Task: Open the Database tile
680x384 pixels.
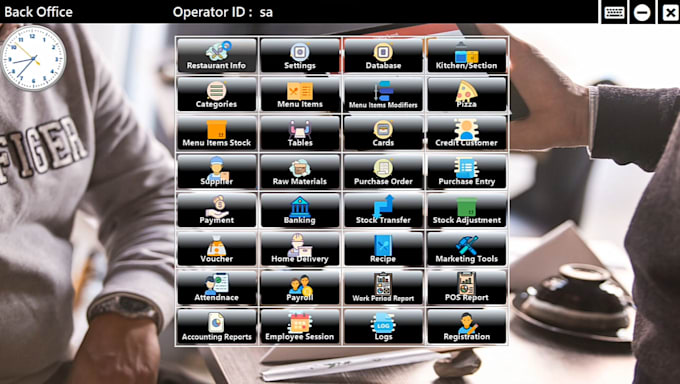Action: 383,56
